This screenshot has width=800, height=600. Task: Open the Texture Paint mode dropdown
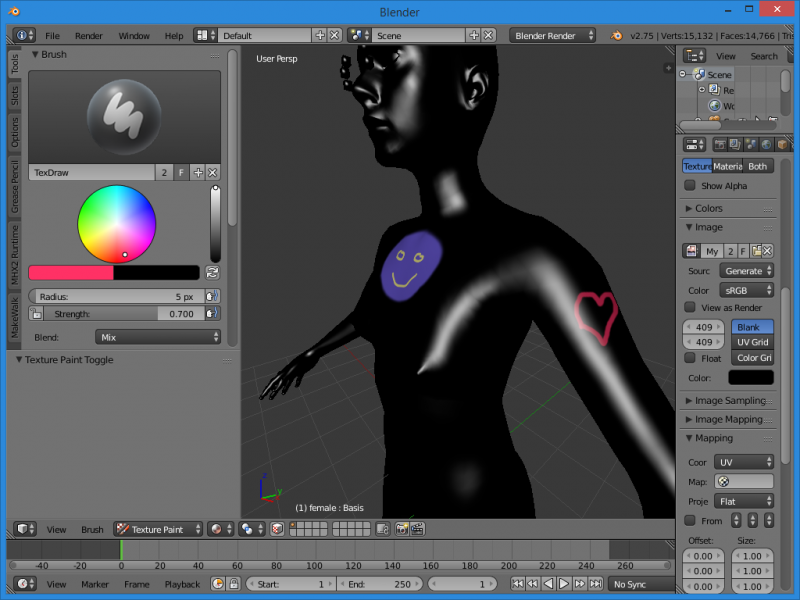coord(158,529)
